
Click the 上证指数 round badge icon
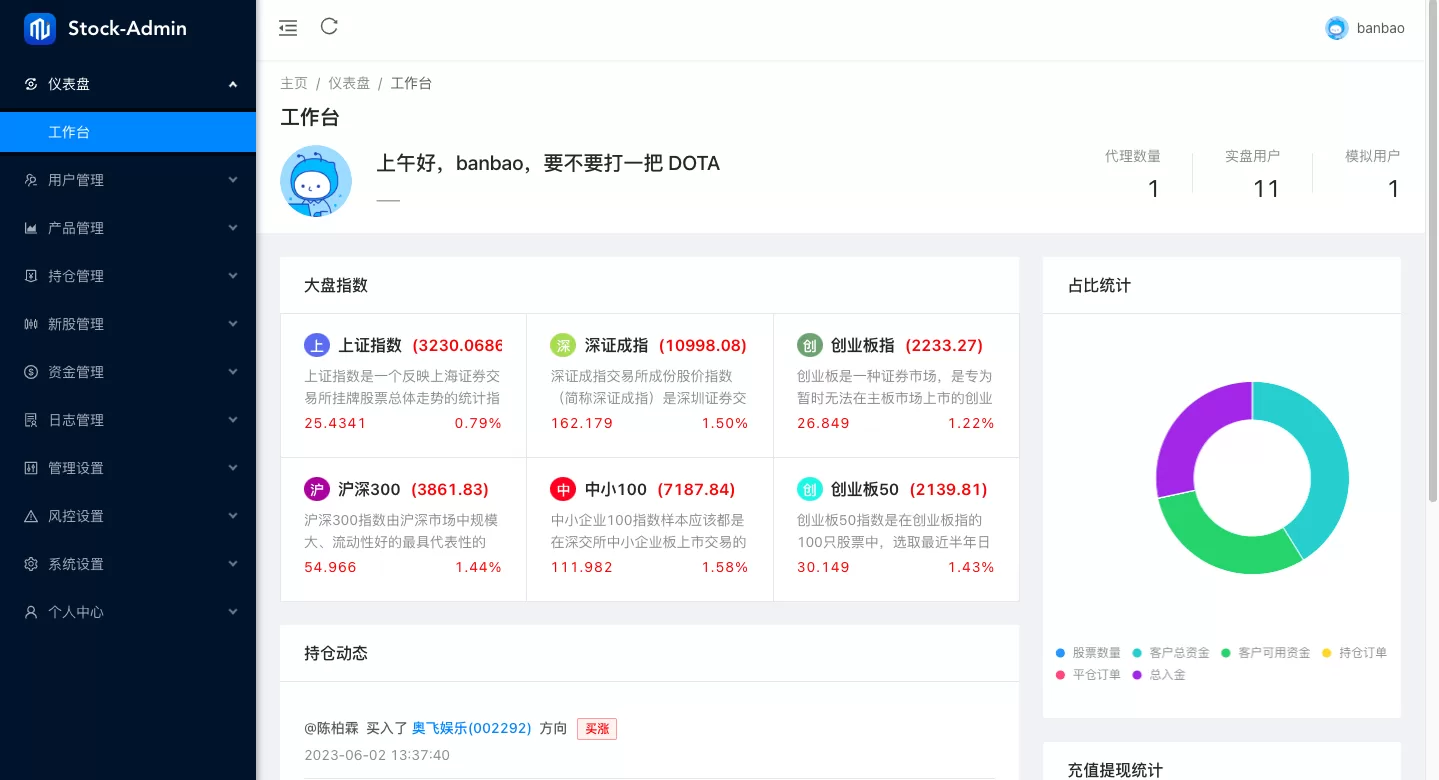(x=317, y=346)
